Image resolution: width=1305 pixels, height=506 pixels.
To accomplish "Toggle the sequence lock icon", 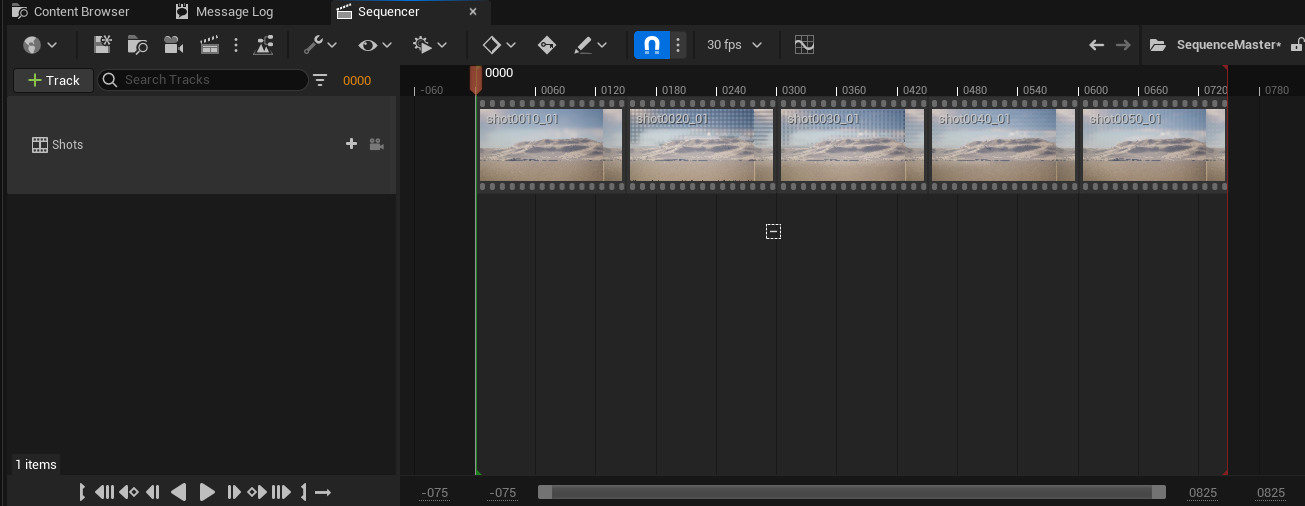I will pos(1296,45).
